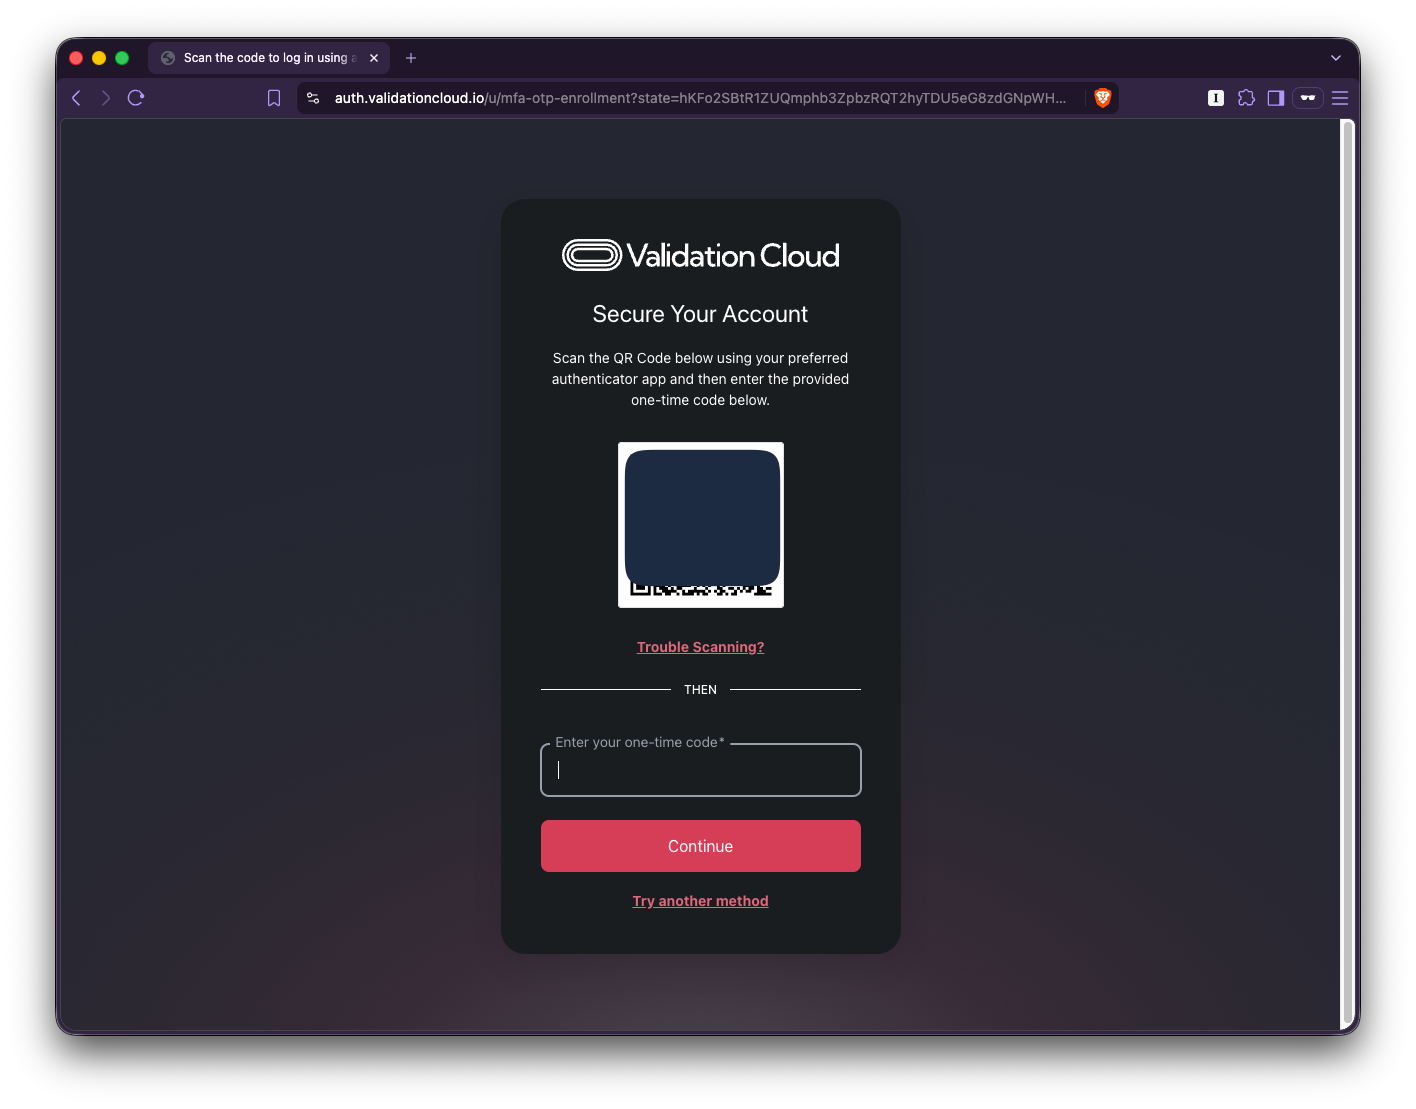The width and height of the screenshot is (1416, 1109).
Task: Maximize the browser window with green button
Action: tap(122, 58)
